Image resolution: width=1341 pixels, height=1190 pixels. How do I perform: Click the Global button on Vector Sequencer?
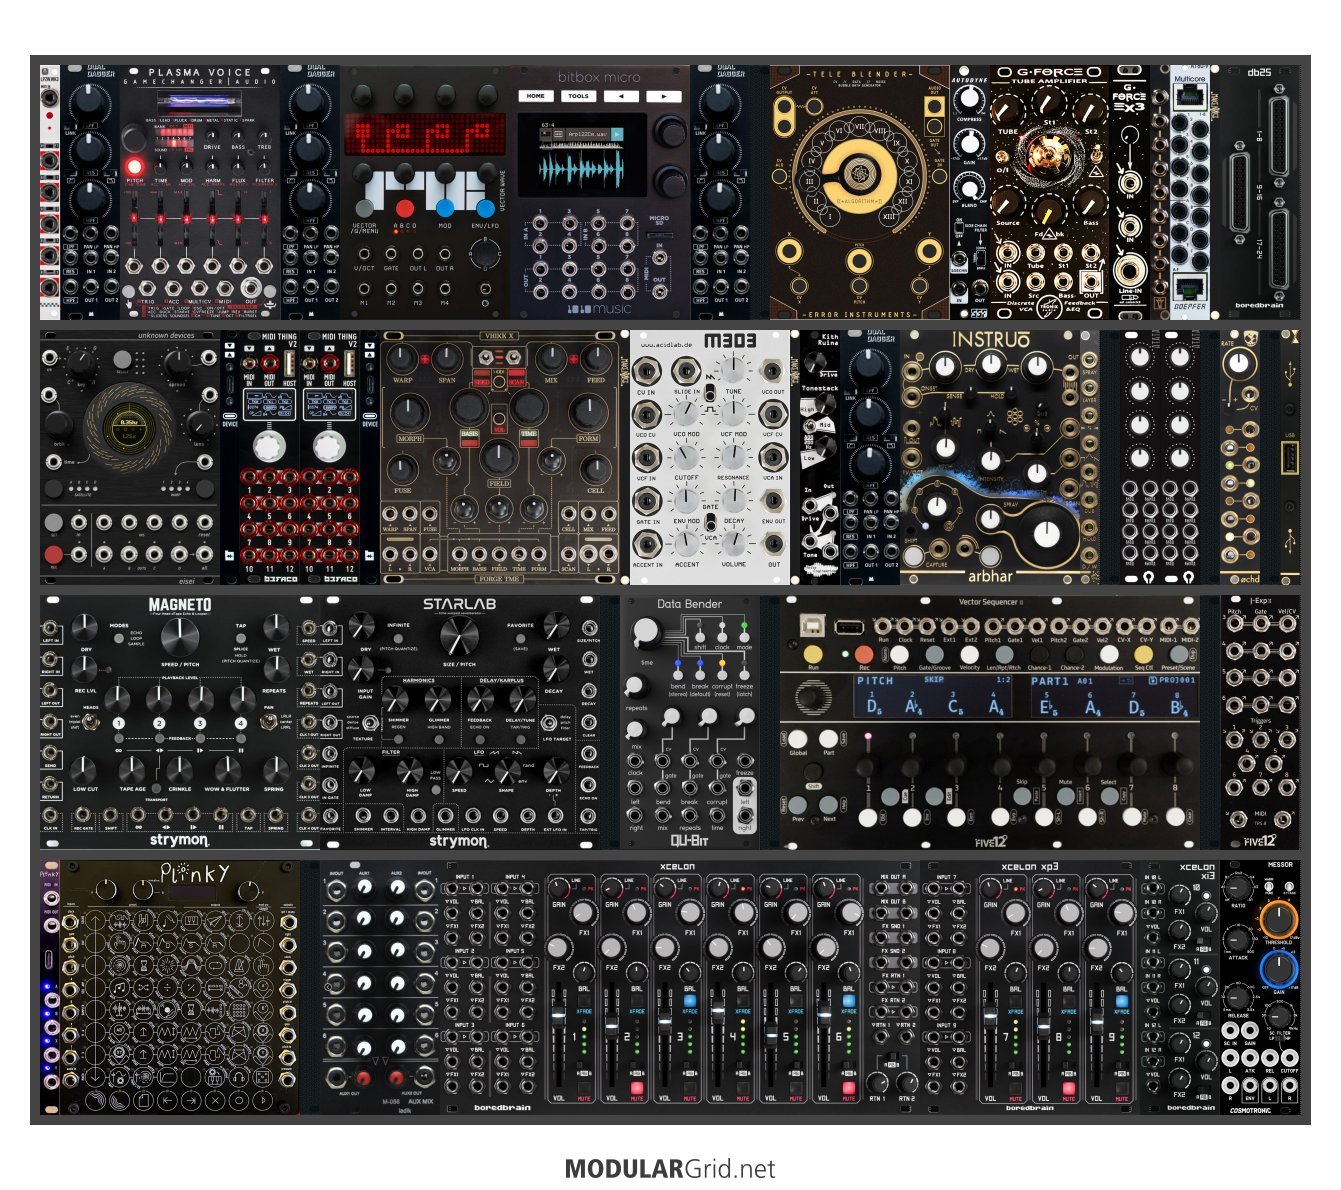pos(798,740)
